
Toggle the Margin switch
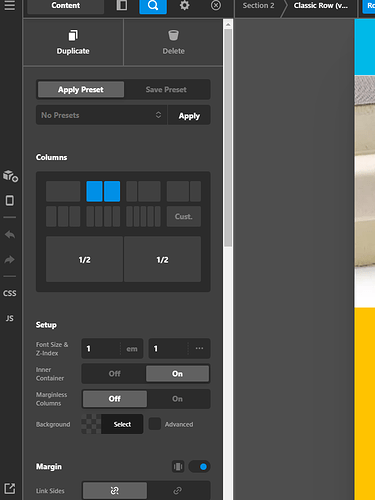[199, 467]
